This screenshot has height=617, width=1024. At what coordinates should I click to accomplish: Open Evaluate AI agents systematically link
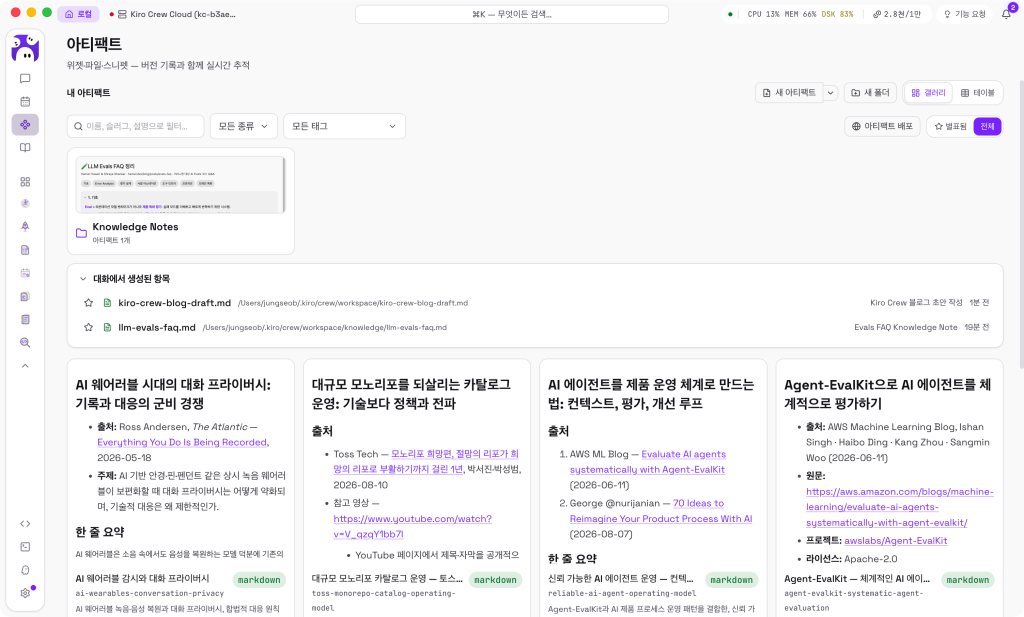(648, 462)
